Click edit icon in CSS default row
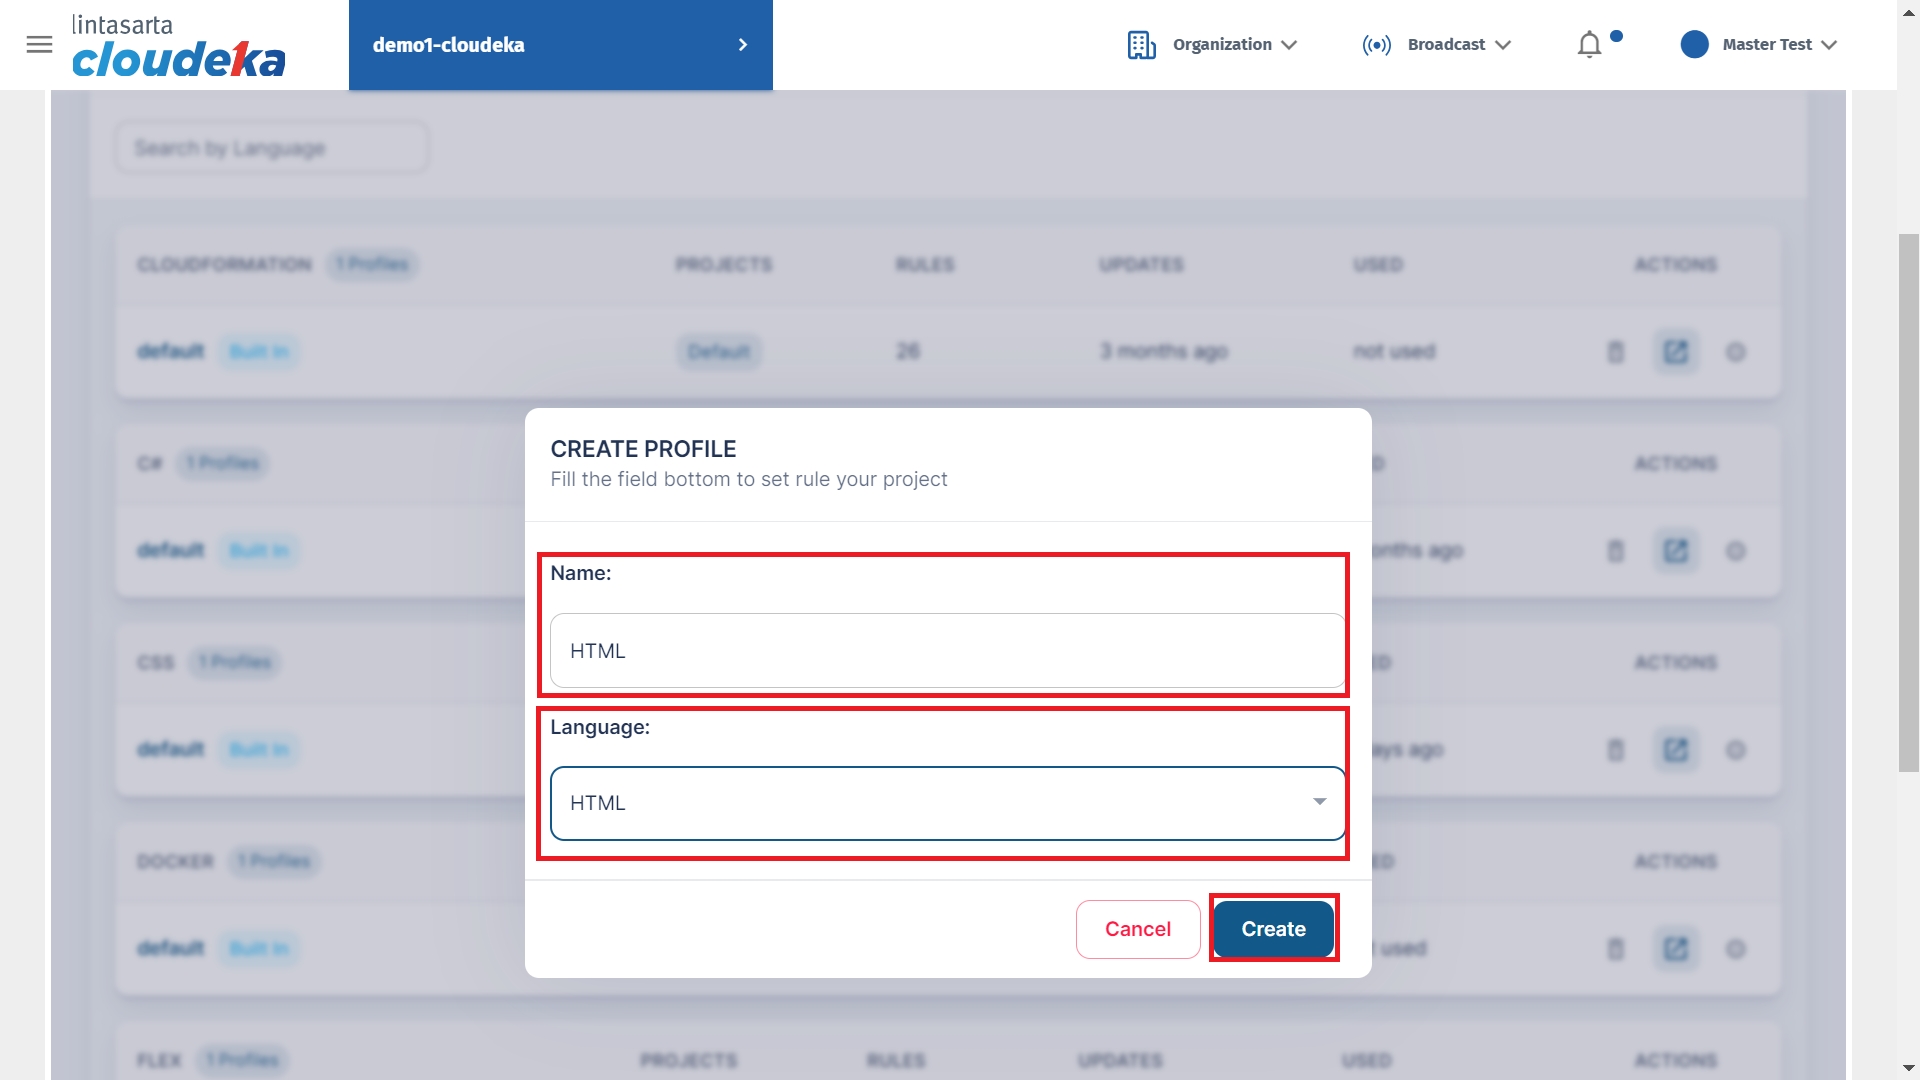The height and width of the screenshot is (1080, 1920). (1675, 750)
